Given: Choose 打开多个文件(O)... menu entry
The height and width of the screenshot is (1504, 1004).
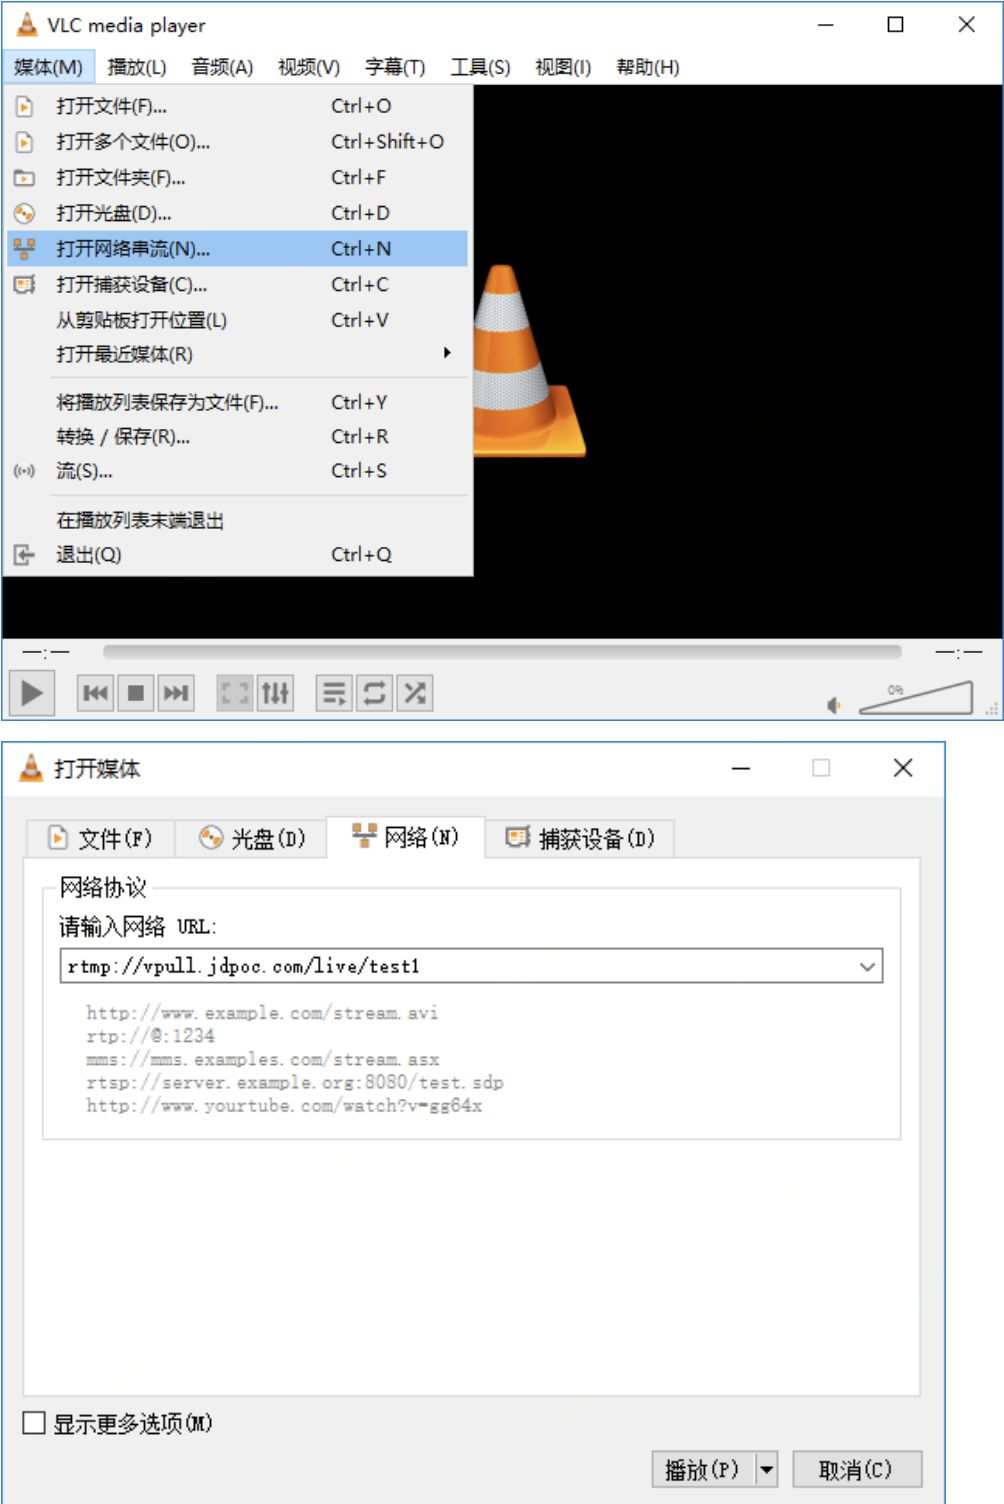Looking at the screenshot, I should 237,142.
